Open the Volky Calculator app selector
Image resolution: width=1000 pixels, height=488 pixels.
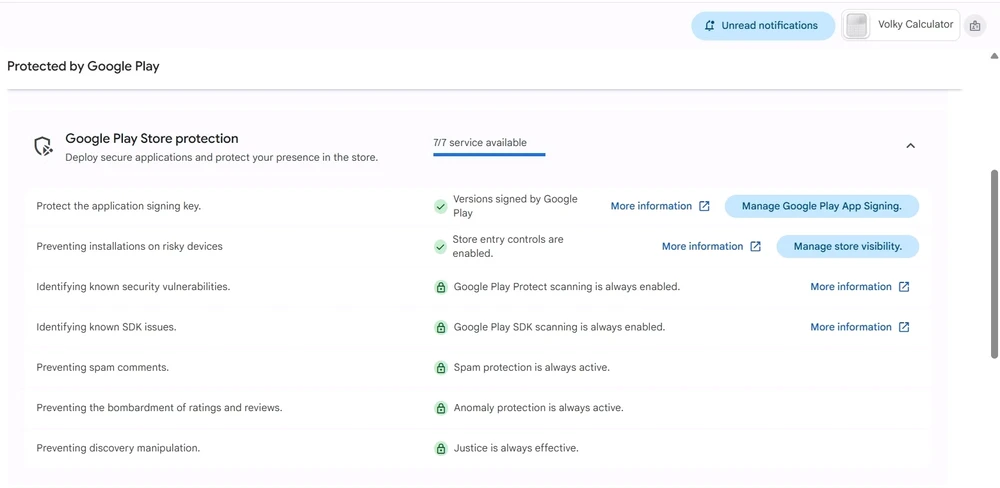pyautogui.click(x=901, y=25)
